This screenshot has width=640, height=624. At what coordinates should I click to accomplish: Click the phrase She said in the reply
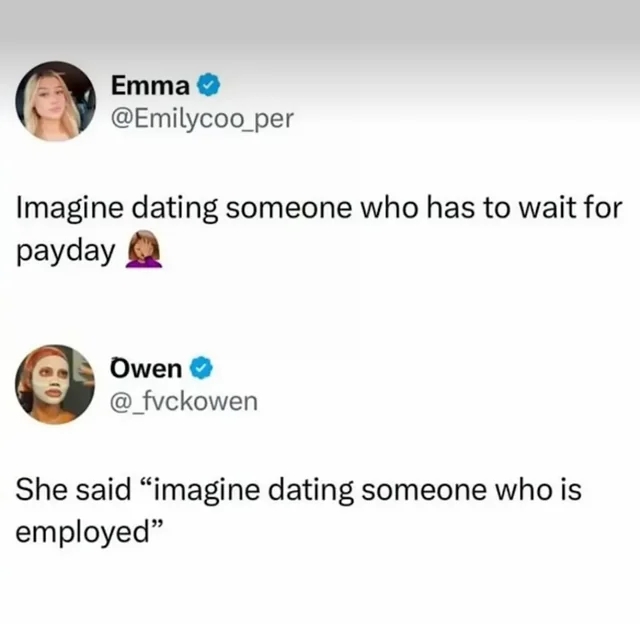[73, 490]
